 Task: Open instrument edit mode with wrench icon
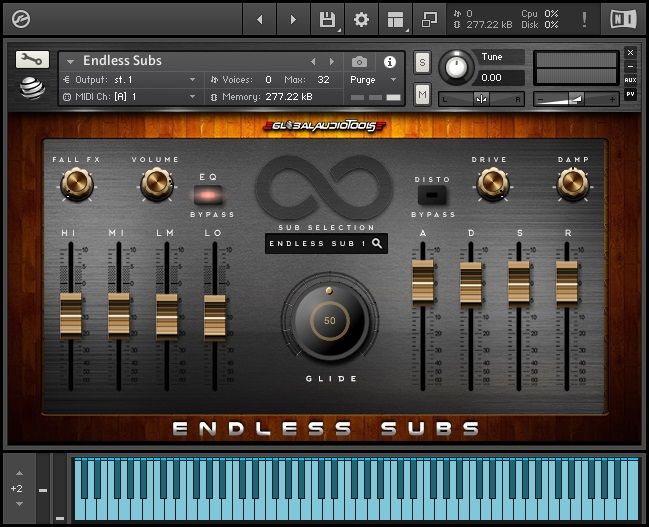pos(32,60)
